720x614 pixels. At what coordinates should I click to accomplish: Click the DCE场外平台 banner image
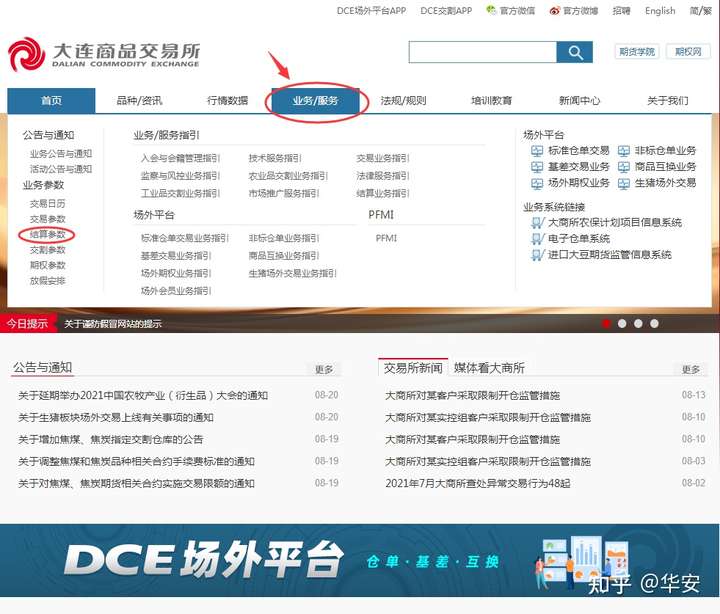point(360,560)
